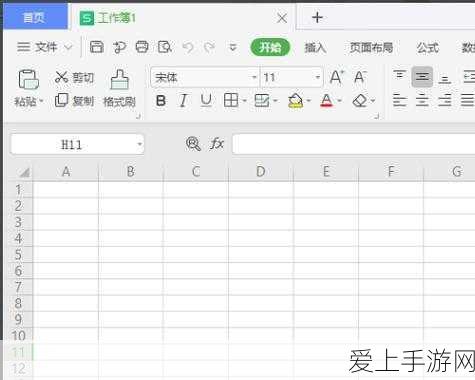Select column A header
Screen dimensions: 475x380
tap(66, 171)
